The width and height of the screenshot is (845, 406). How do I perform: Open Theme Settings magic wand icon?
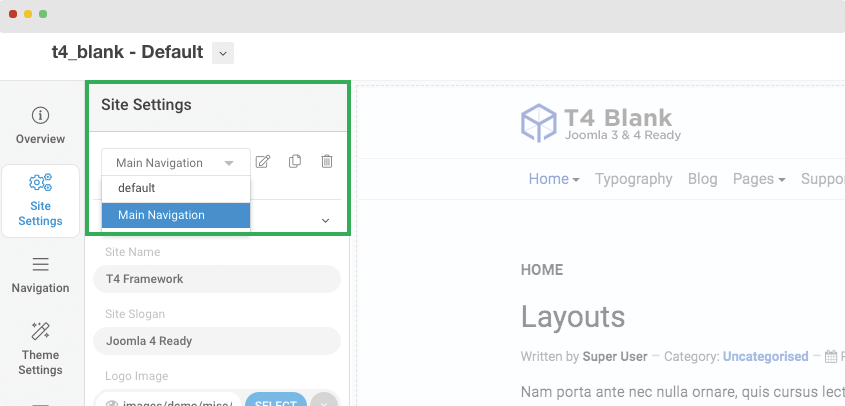pyautogui.click(x=40, y=331)
